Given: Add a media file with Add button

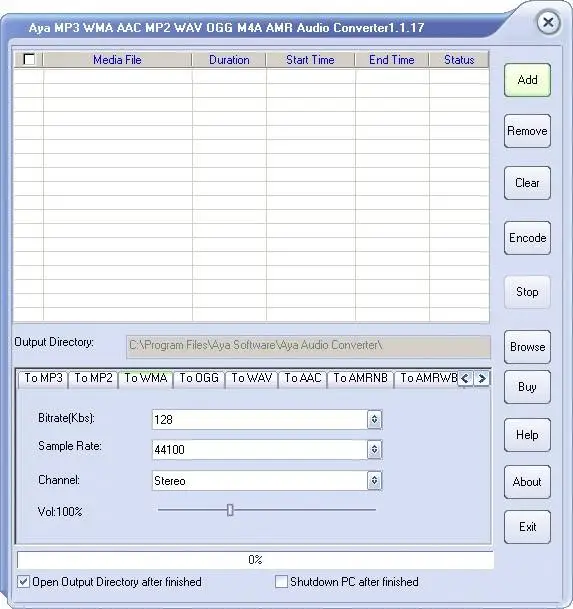Looking at the screenshot, I should click(x=527, y=80).
